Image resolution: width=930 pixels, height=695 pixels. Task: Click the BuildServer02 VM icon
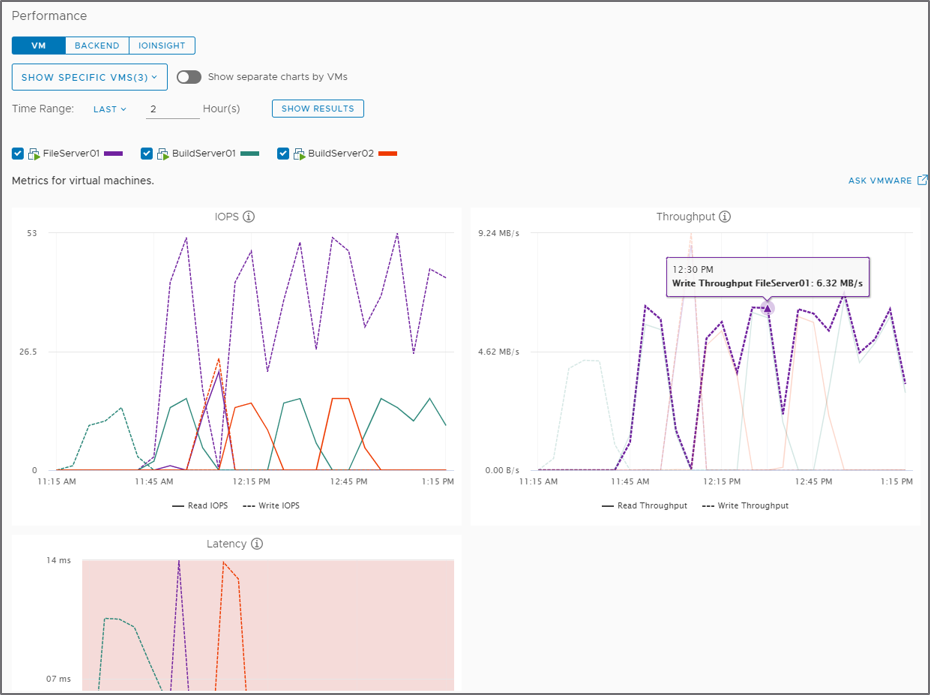pyautogui.click(x=298, y=154)
